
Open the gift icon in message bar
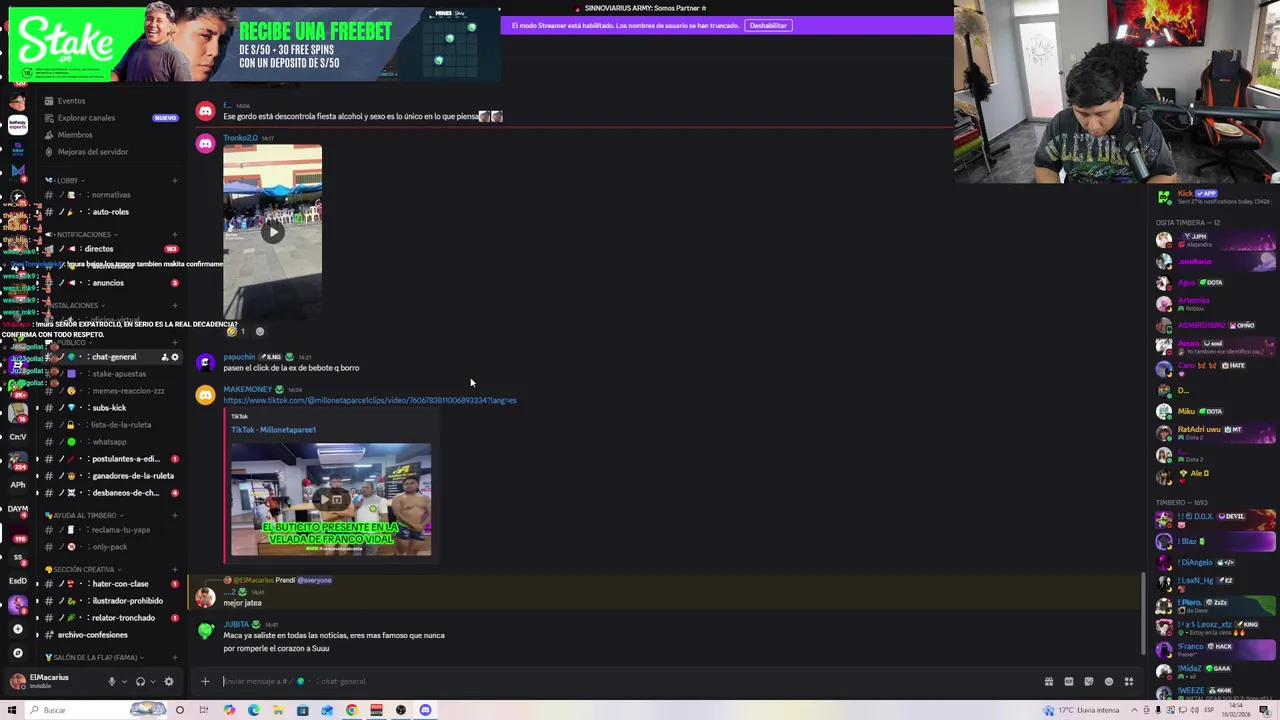1048,682
